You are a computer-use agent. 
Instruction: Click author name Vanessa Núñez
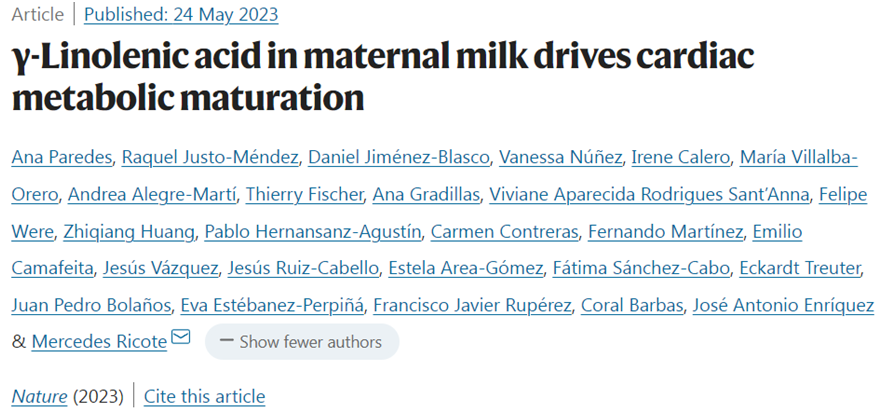(560, 158)
